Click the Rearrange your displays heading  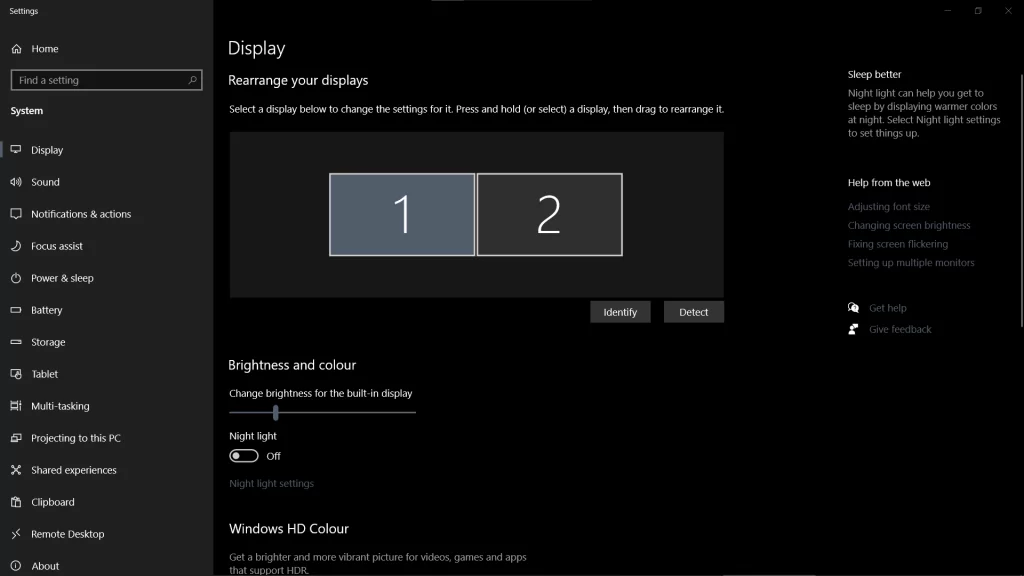point(298,80)
